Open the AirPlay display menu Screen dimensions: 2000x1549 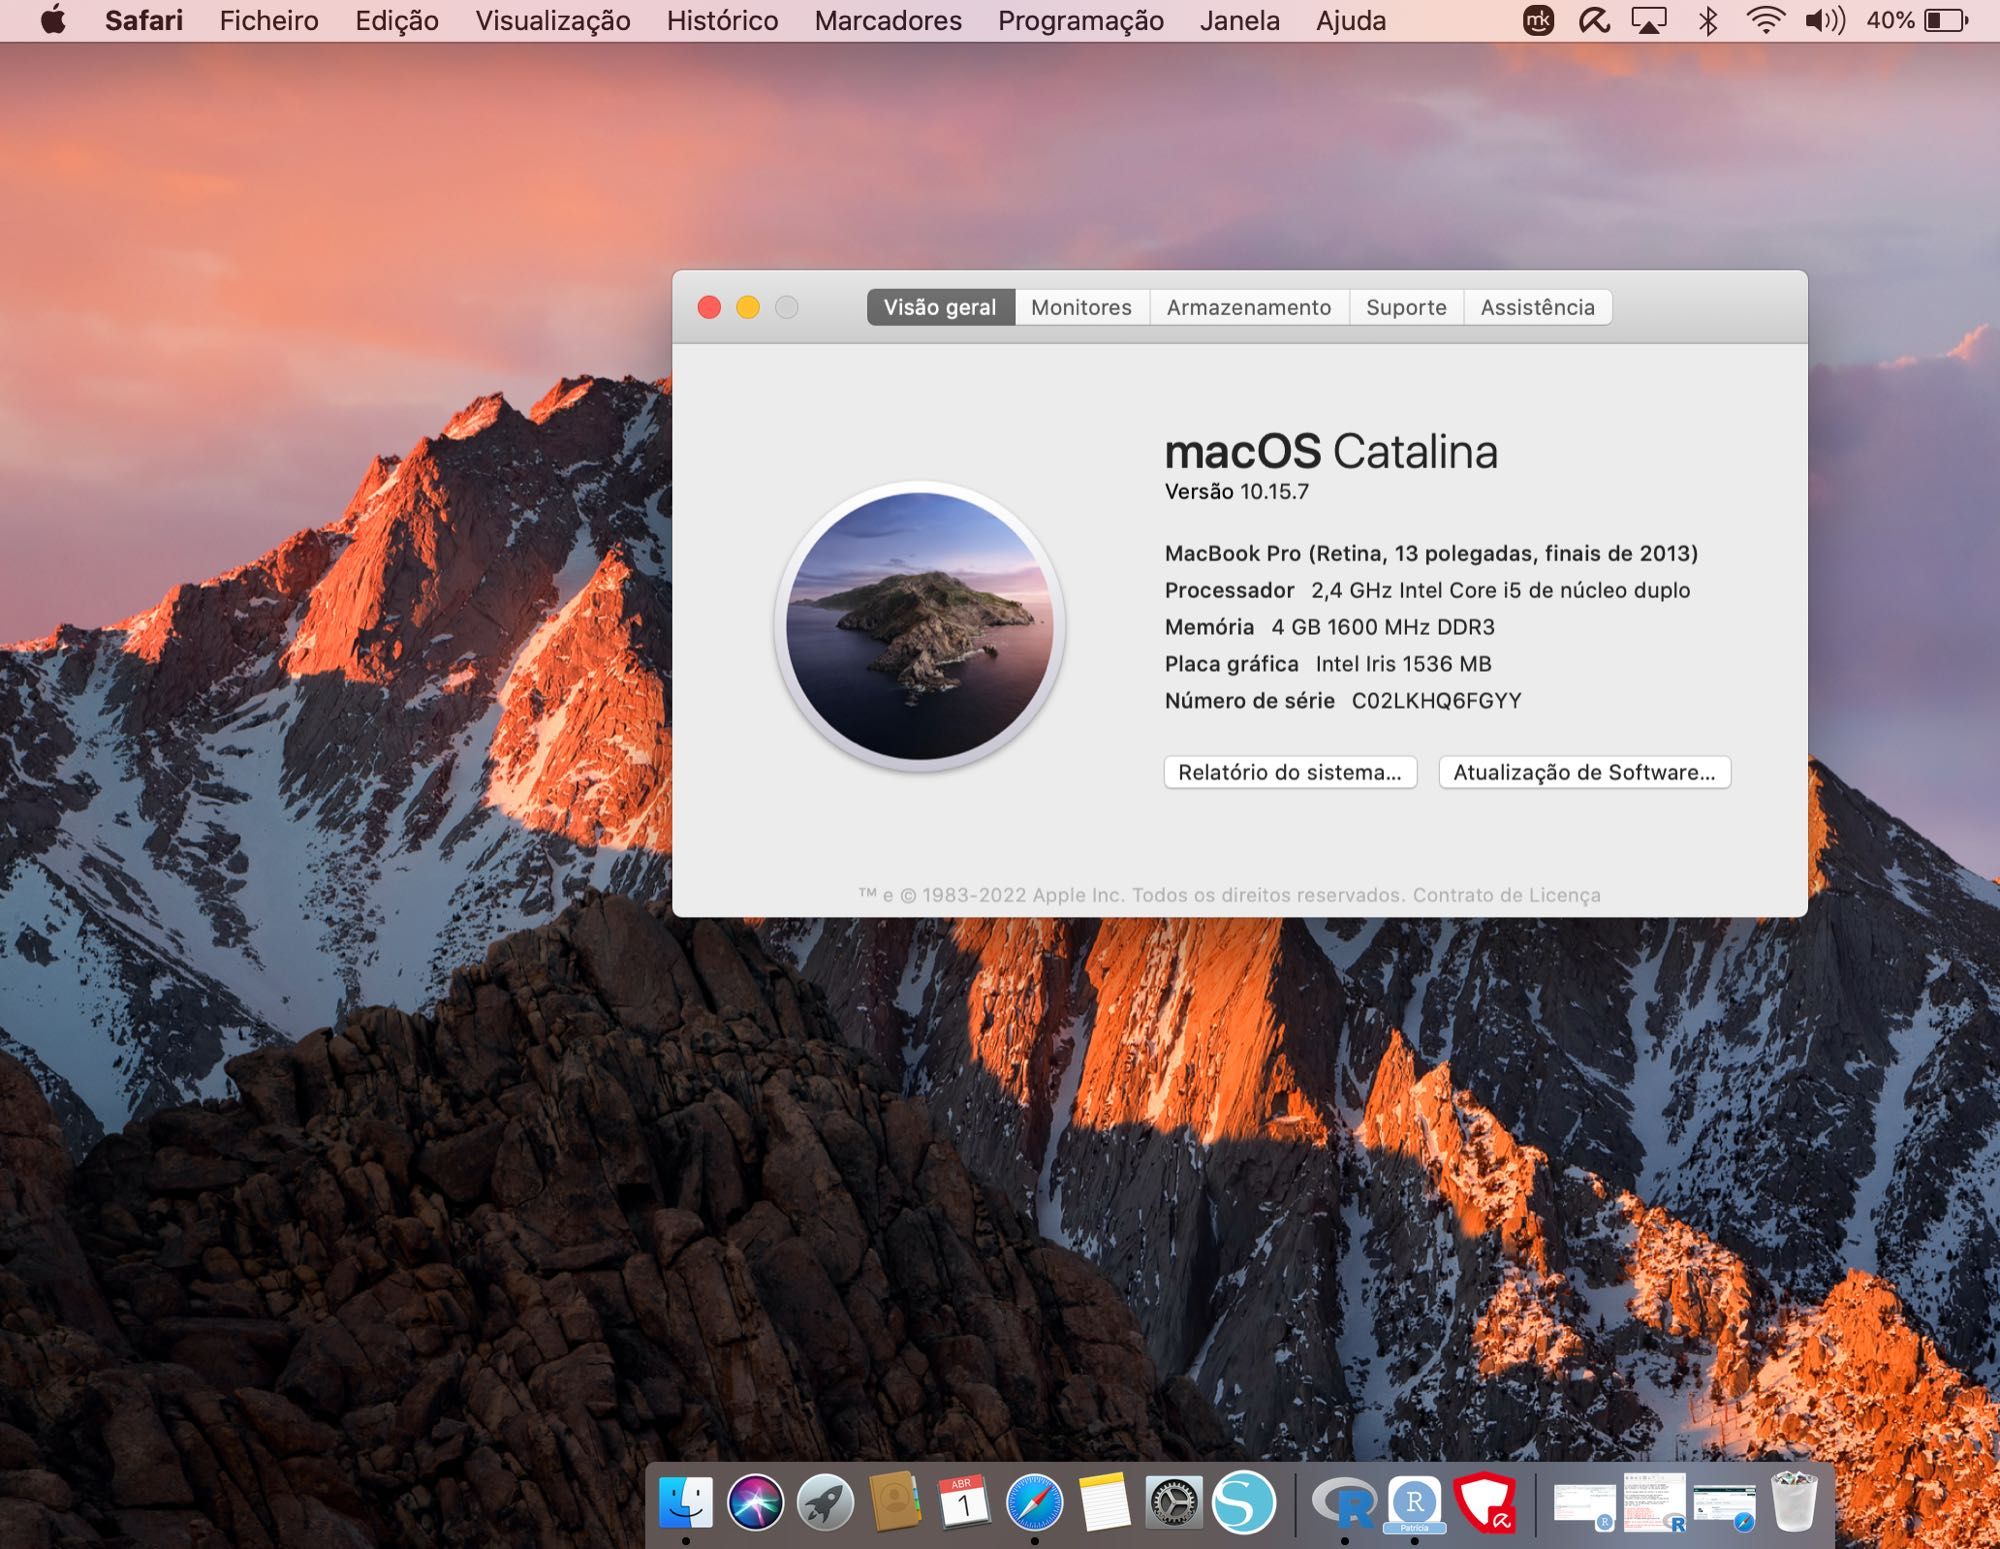tap(1649, 20)
